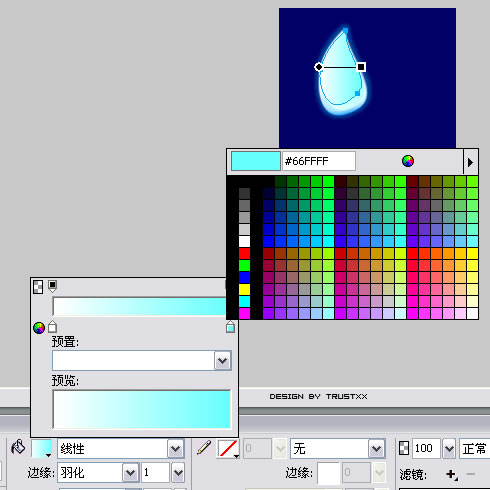Screen dimensions: 490x490
Task: Select the white color stop on the left below the ramp
Action: (x=52, y=327)
